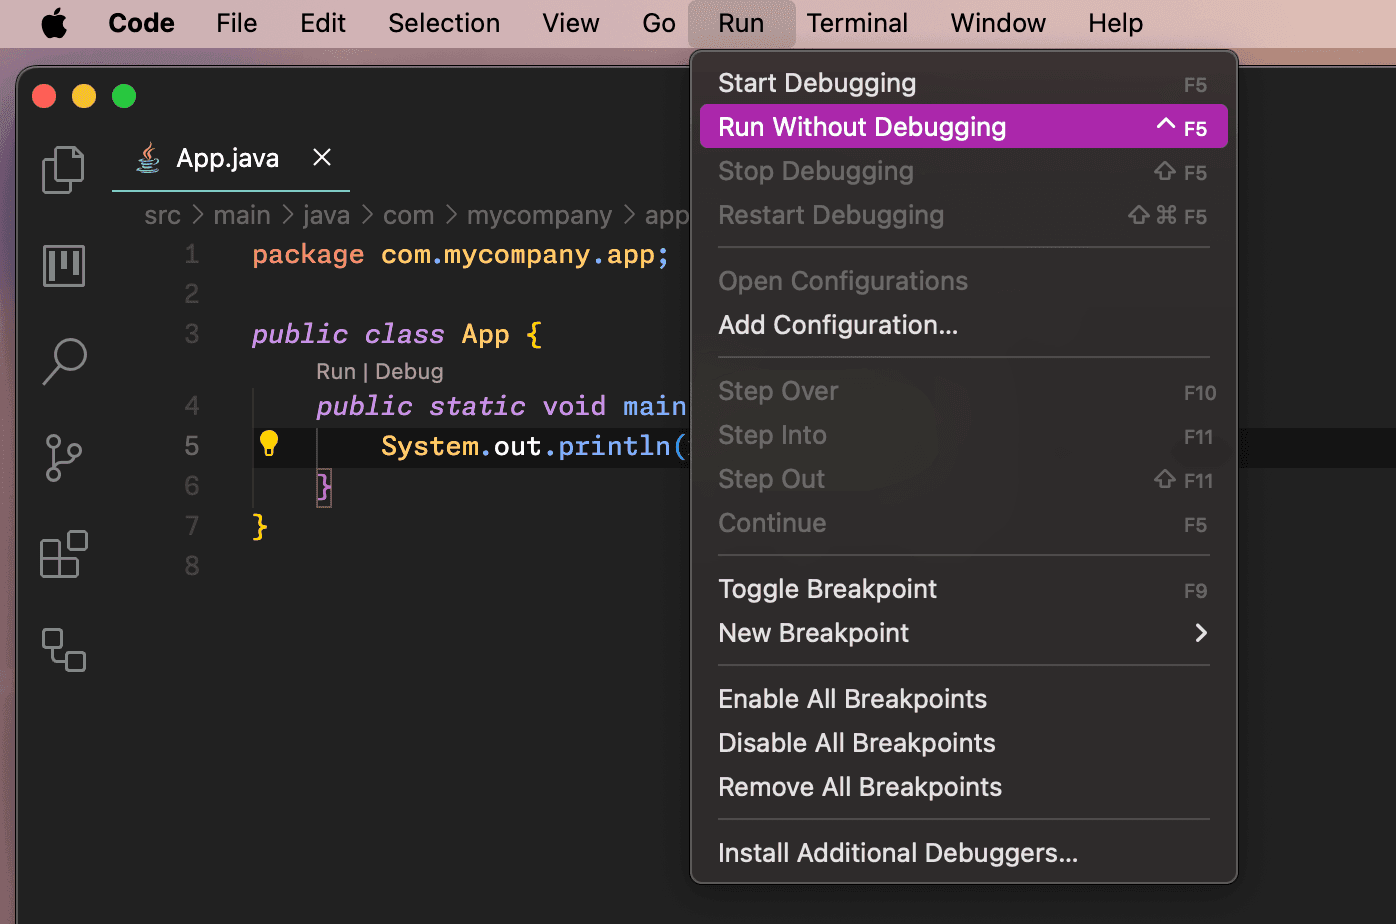Open the Explorer view in the activity bar
This screenshot has width=1396, height=924.
click(x=63, y=170)
